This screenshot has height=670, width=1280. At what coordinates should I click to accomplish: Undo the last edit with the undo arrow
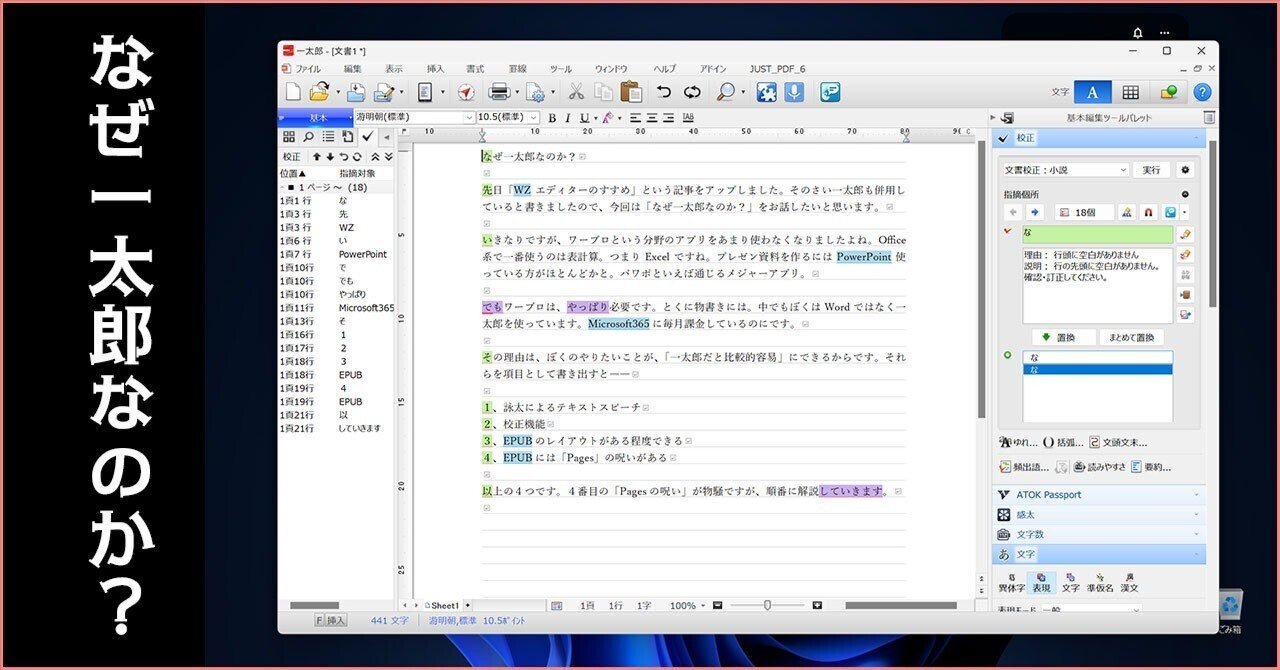[x=662, y=91]
